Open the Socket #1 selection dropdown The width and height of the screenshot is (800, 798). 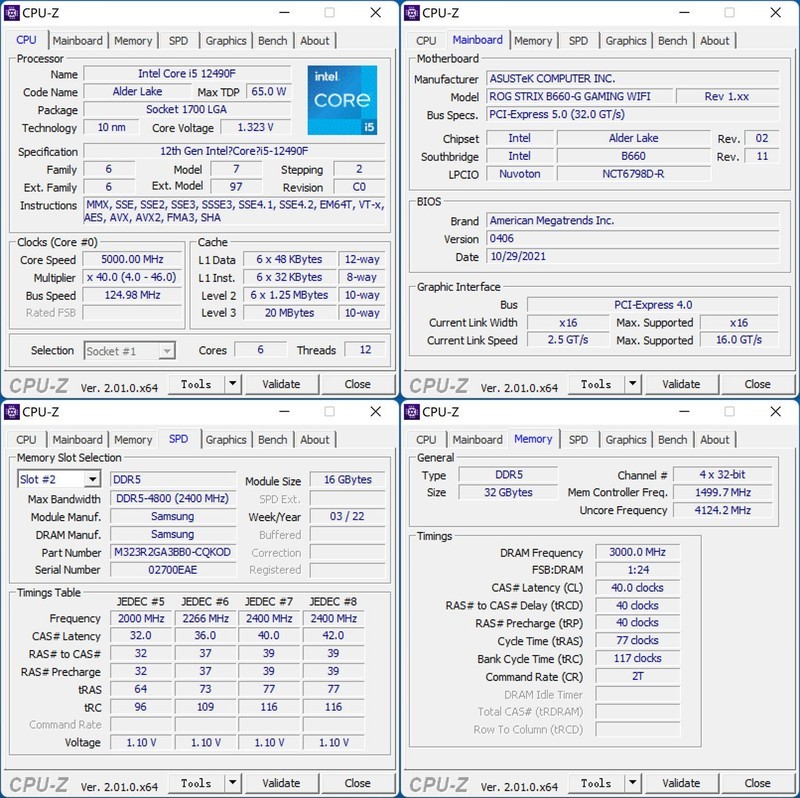click(x=128, y=349)
